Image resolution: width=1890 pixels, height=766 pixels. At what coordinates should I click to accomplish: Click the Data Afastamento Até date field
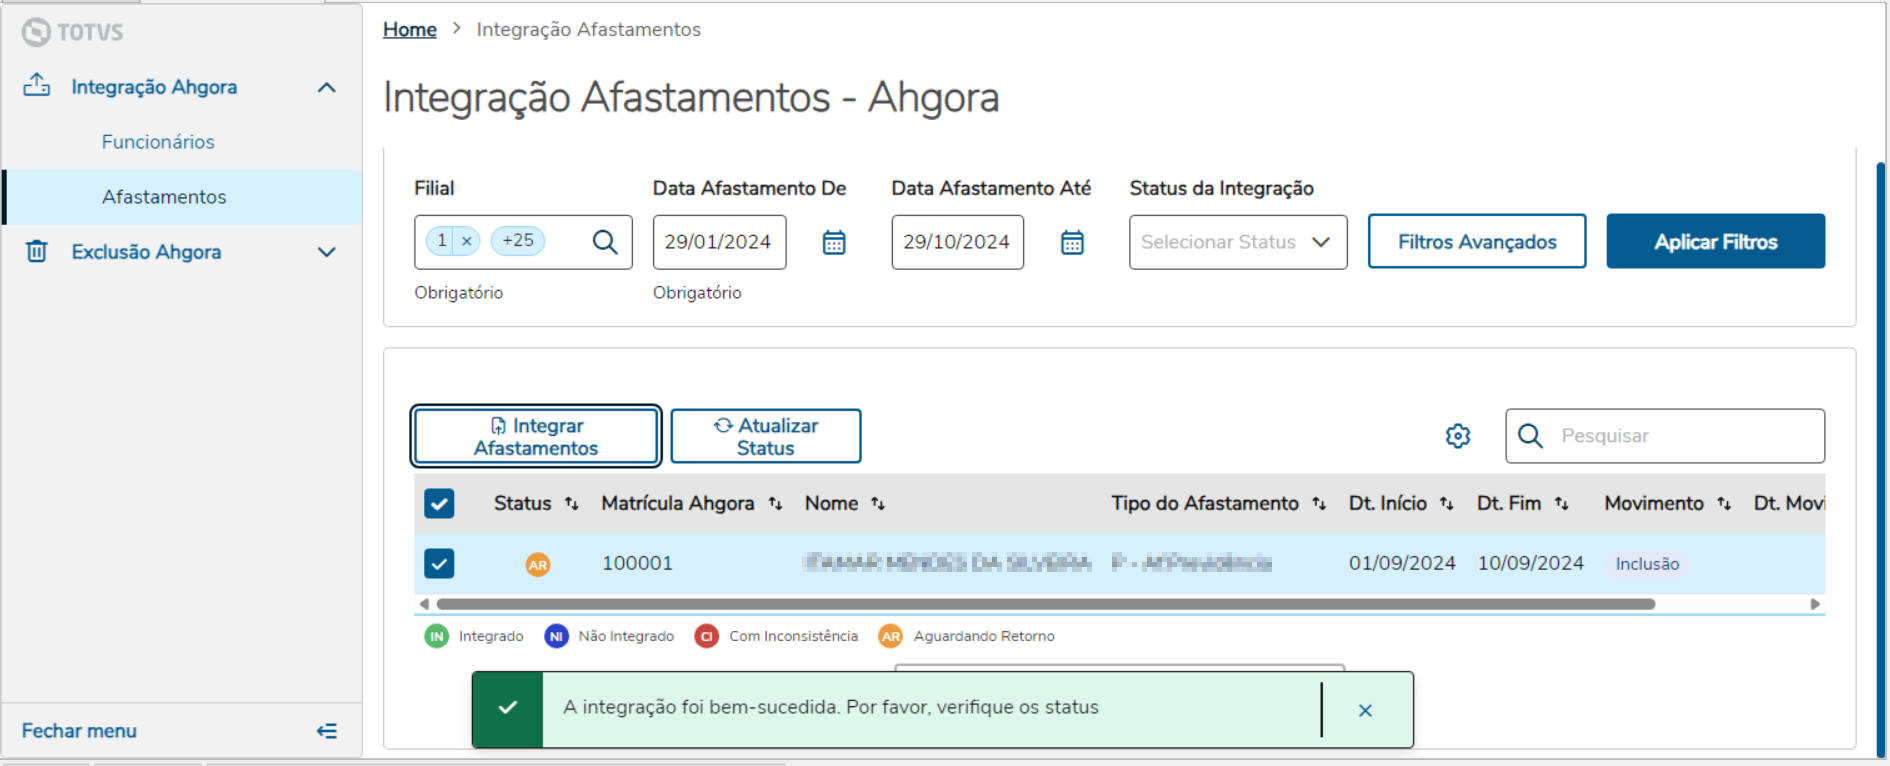click(x=957, y=242)
